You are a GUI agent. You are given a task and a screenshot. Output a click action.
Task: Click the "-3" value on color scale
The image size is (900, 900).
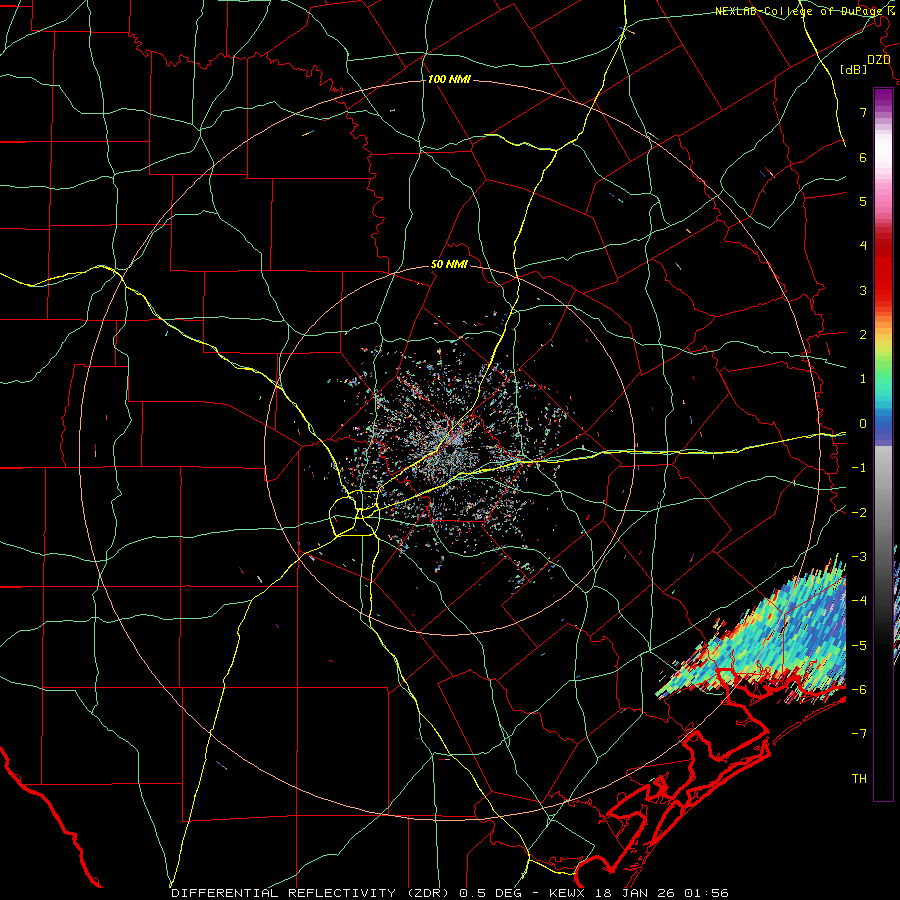point(859,557)
